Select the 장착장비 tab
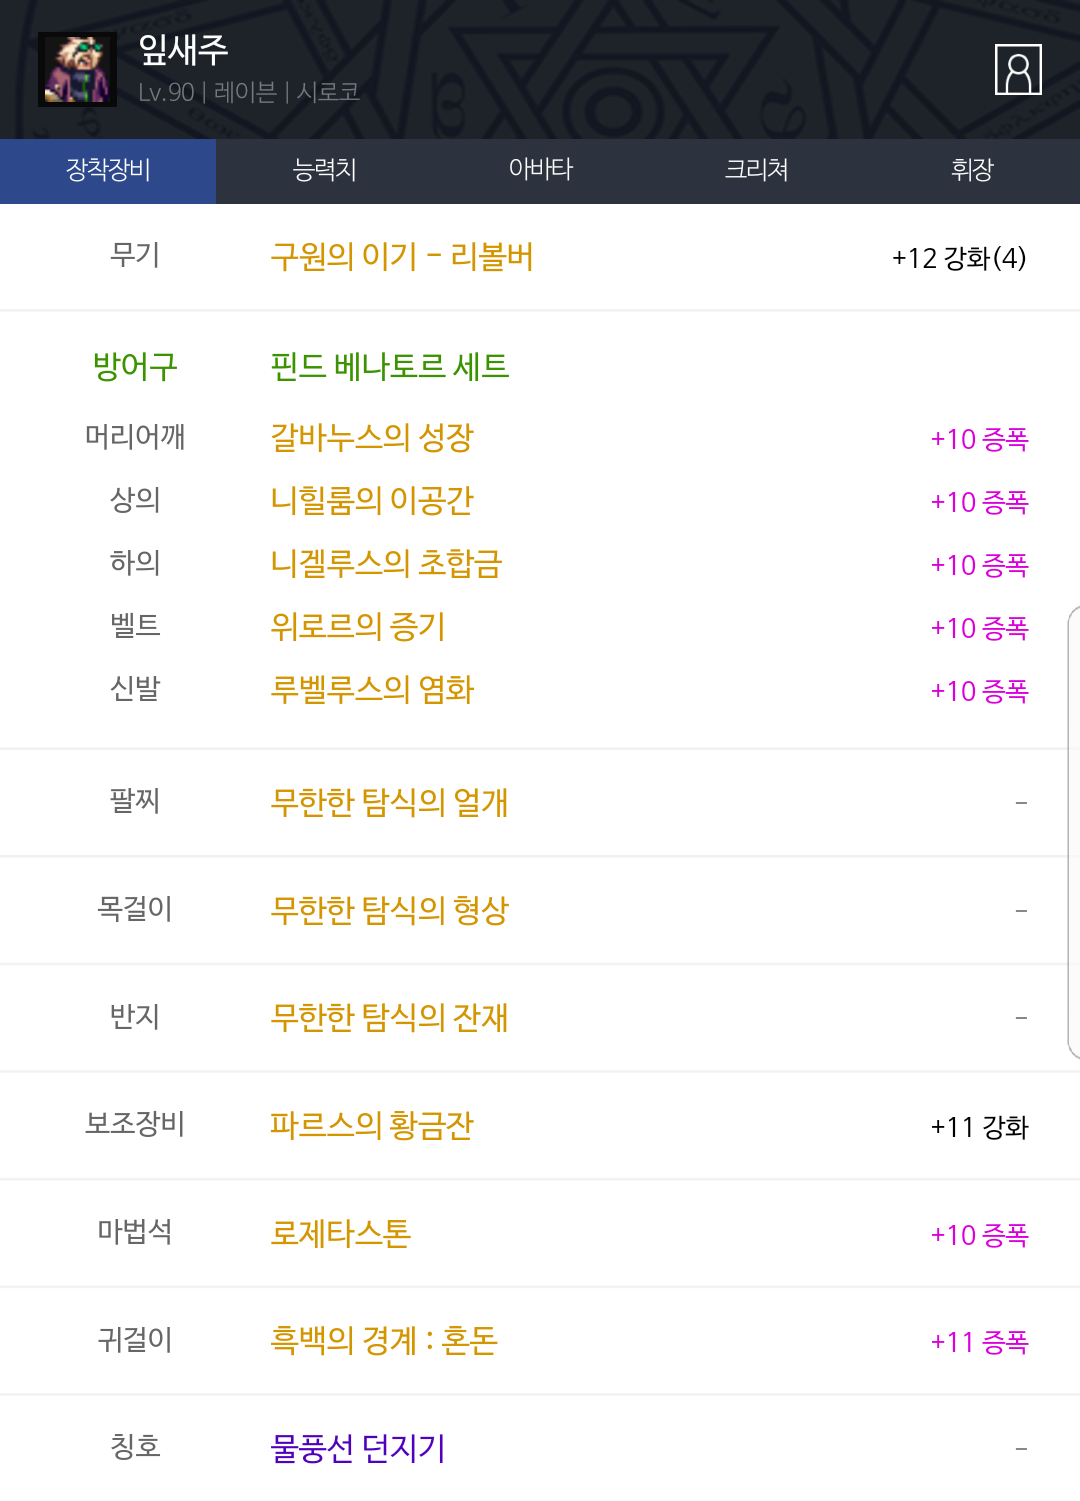The image size is (1080, 1501). [108, 170]
